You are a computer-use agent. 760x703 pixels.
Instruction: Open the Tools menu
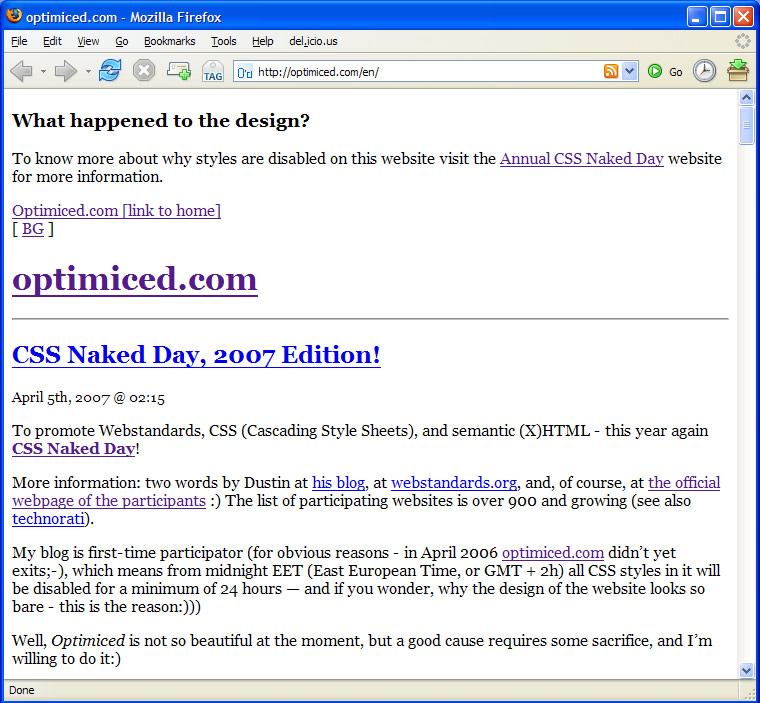(223, 41)
